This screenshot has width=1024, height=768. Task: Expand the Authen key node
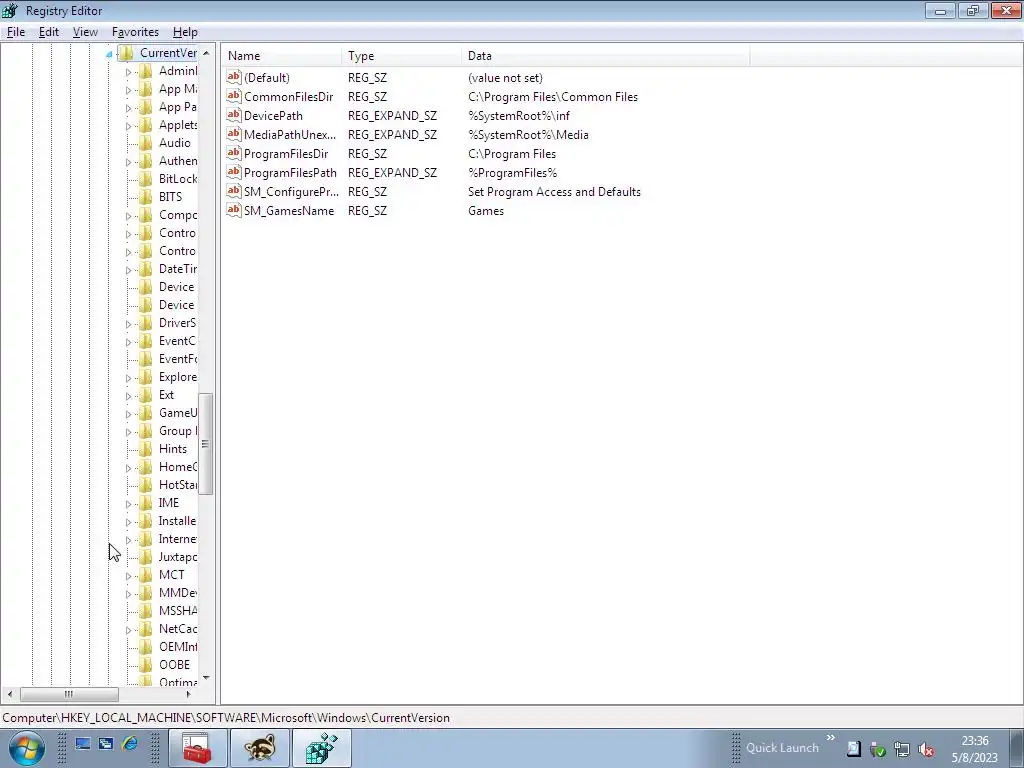[129, 162]
